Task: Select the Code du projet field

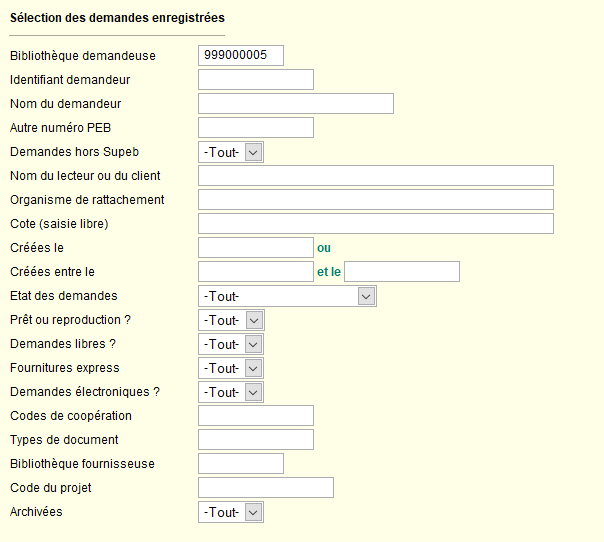Action: click(266, 488)
